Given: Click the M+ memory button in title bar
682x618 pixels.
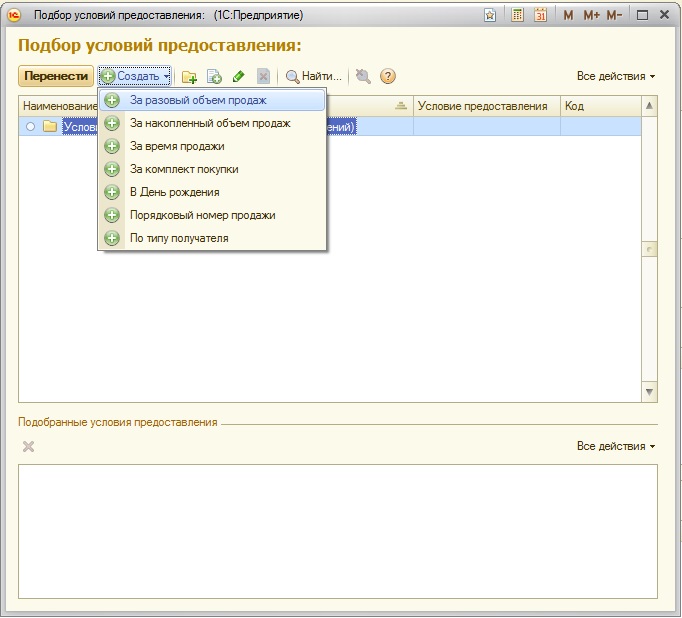Looking at the screenshot, I should 591,15.
